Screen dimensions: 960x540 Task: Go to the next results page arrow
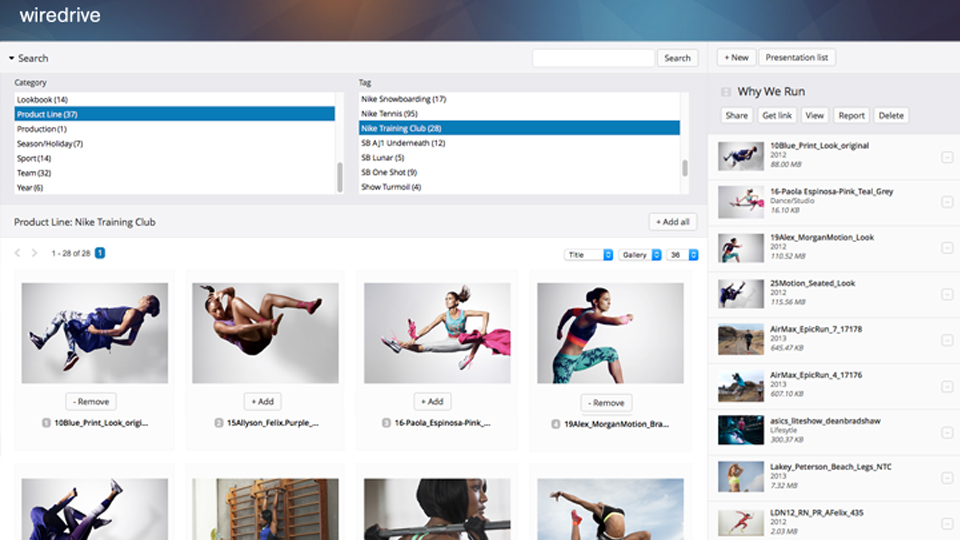(x=34, y=254)
